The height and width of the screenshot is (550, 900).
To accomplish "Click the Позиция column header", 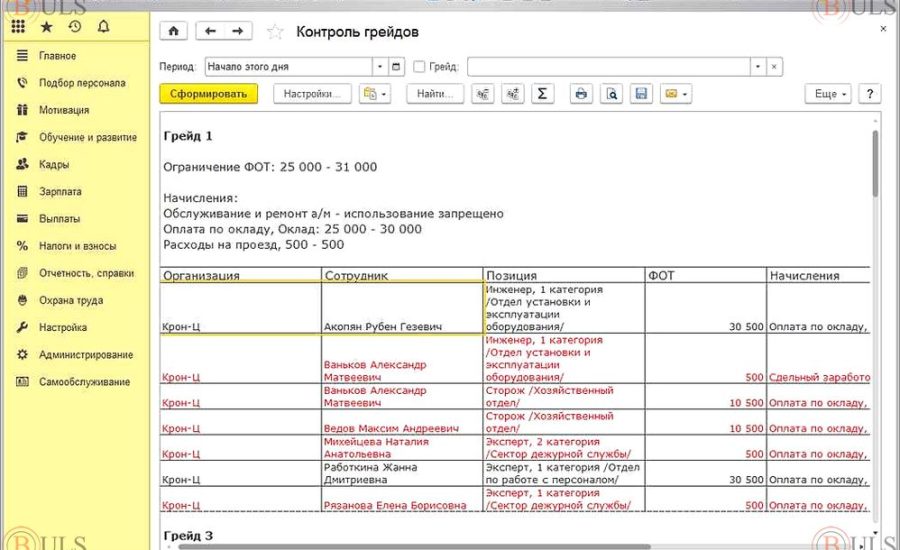I will [x=564, y=275].
